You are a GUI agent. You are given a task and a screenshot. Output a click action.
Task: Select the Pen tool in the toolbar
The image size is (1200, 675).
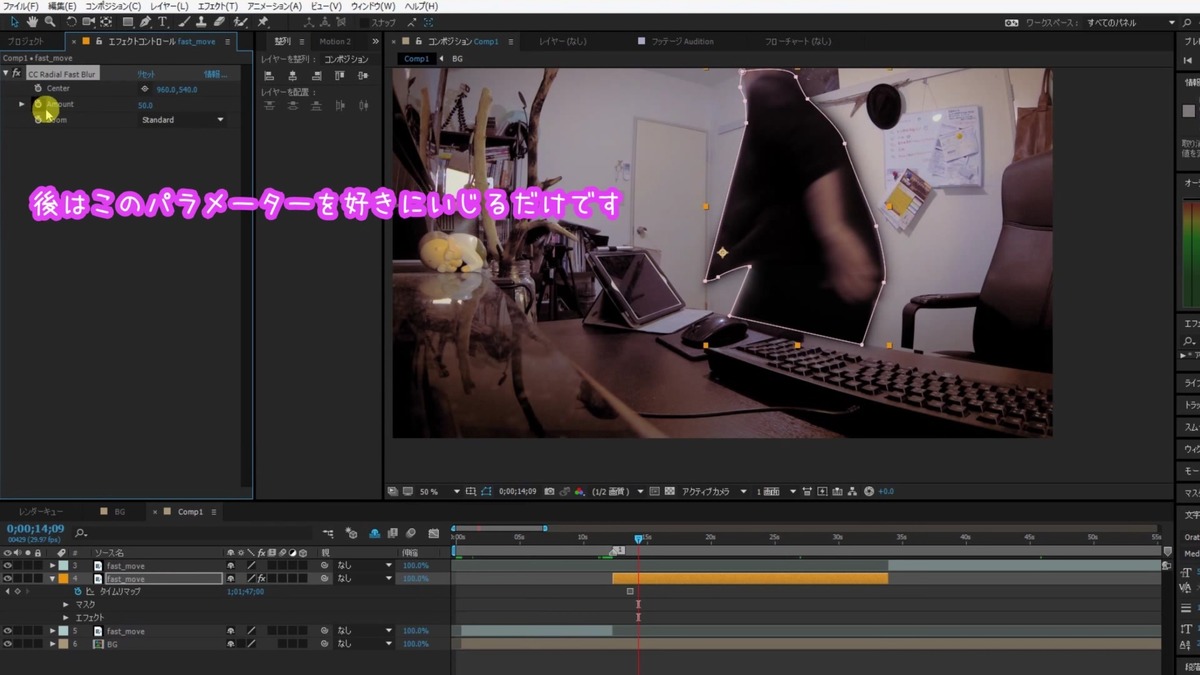coord(147,21)
